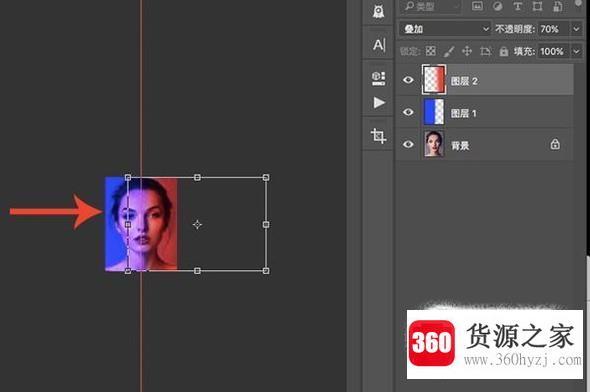Click the crop icon in side dock
This screenshot has height=392, width=590.
click(x=378, y=136)
